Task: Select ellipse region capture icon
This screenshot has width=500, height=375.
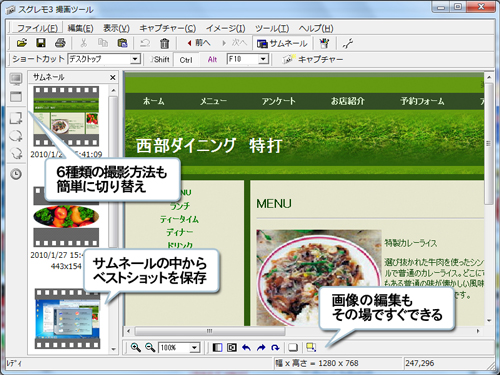Action: point(16,136)
